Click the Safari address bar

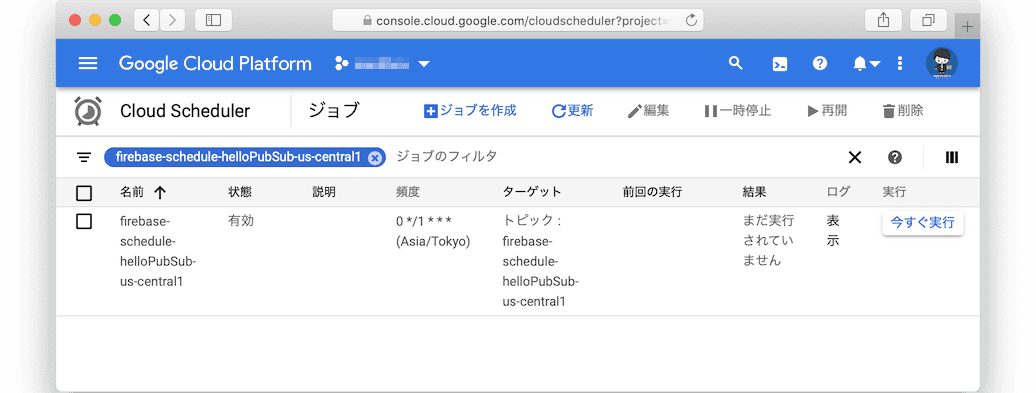(x=517, y=20)
